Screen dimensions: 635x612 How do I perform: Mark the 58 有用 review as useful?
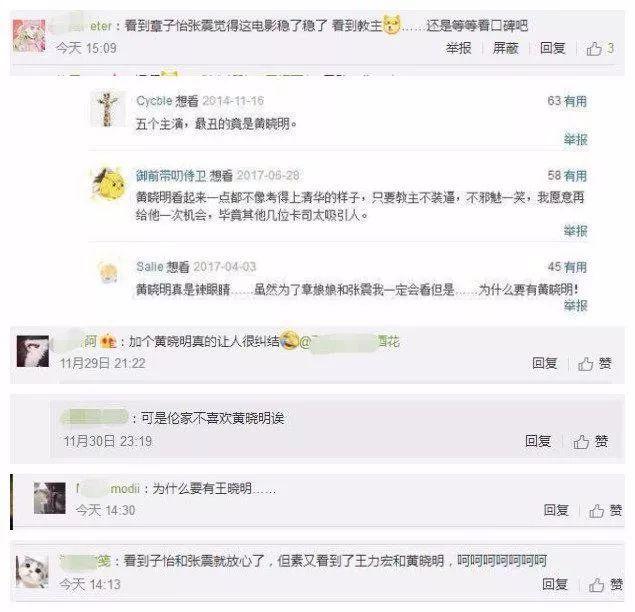(x=567, y=176)
